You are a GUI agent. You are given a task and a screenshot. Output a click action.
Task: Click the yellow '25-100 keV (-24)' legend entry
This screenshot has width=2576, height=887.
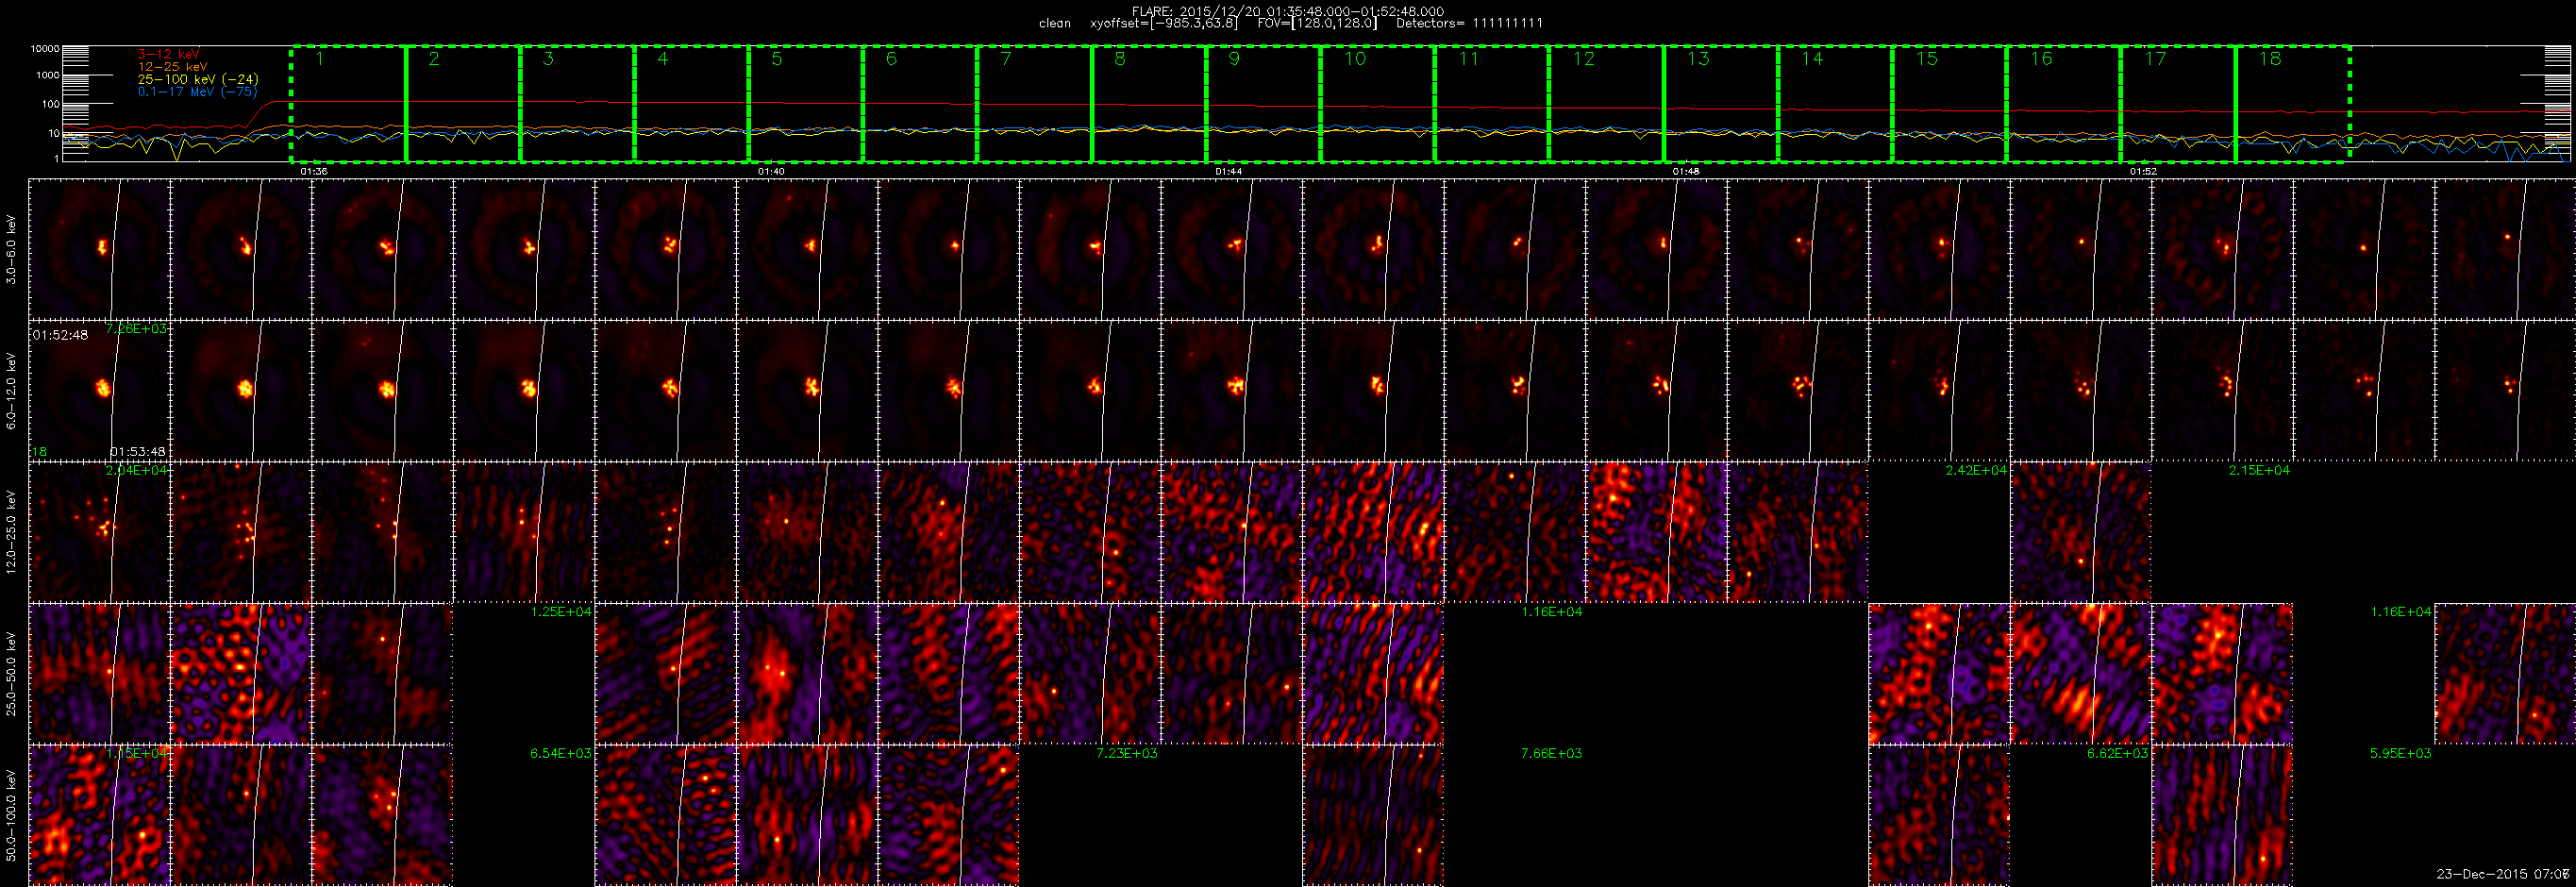[x=198, y=79]
